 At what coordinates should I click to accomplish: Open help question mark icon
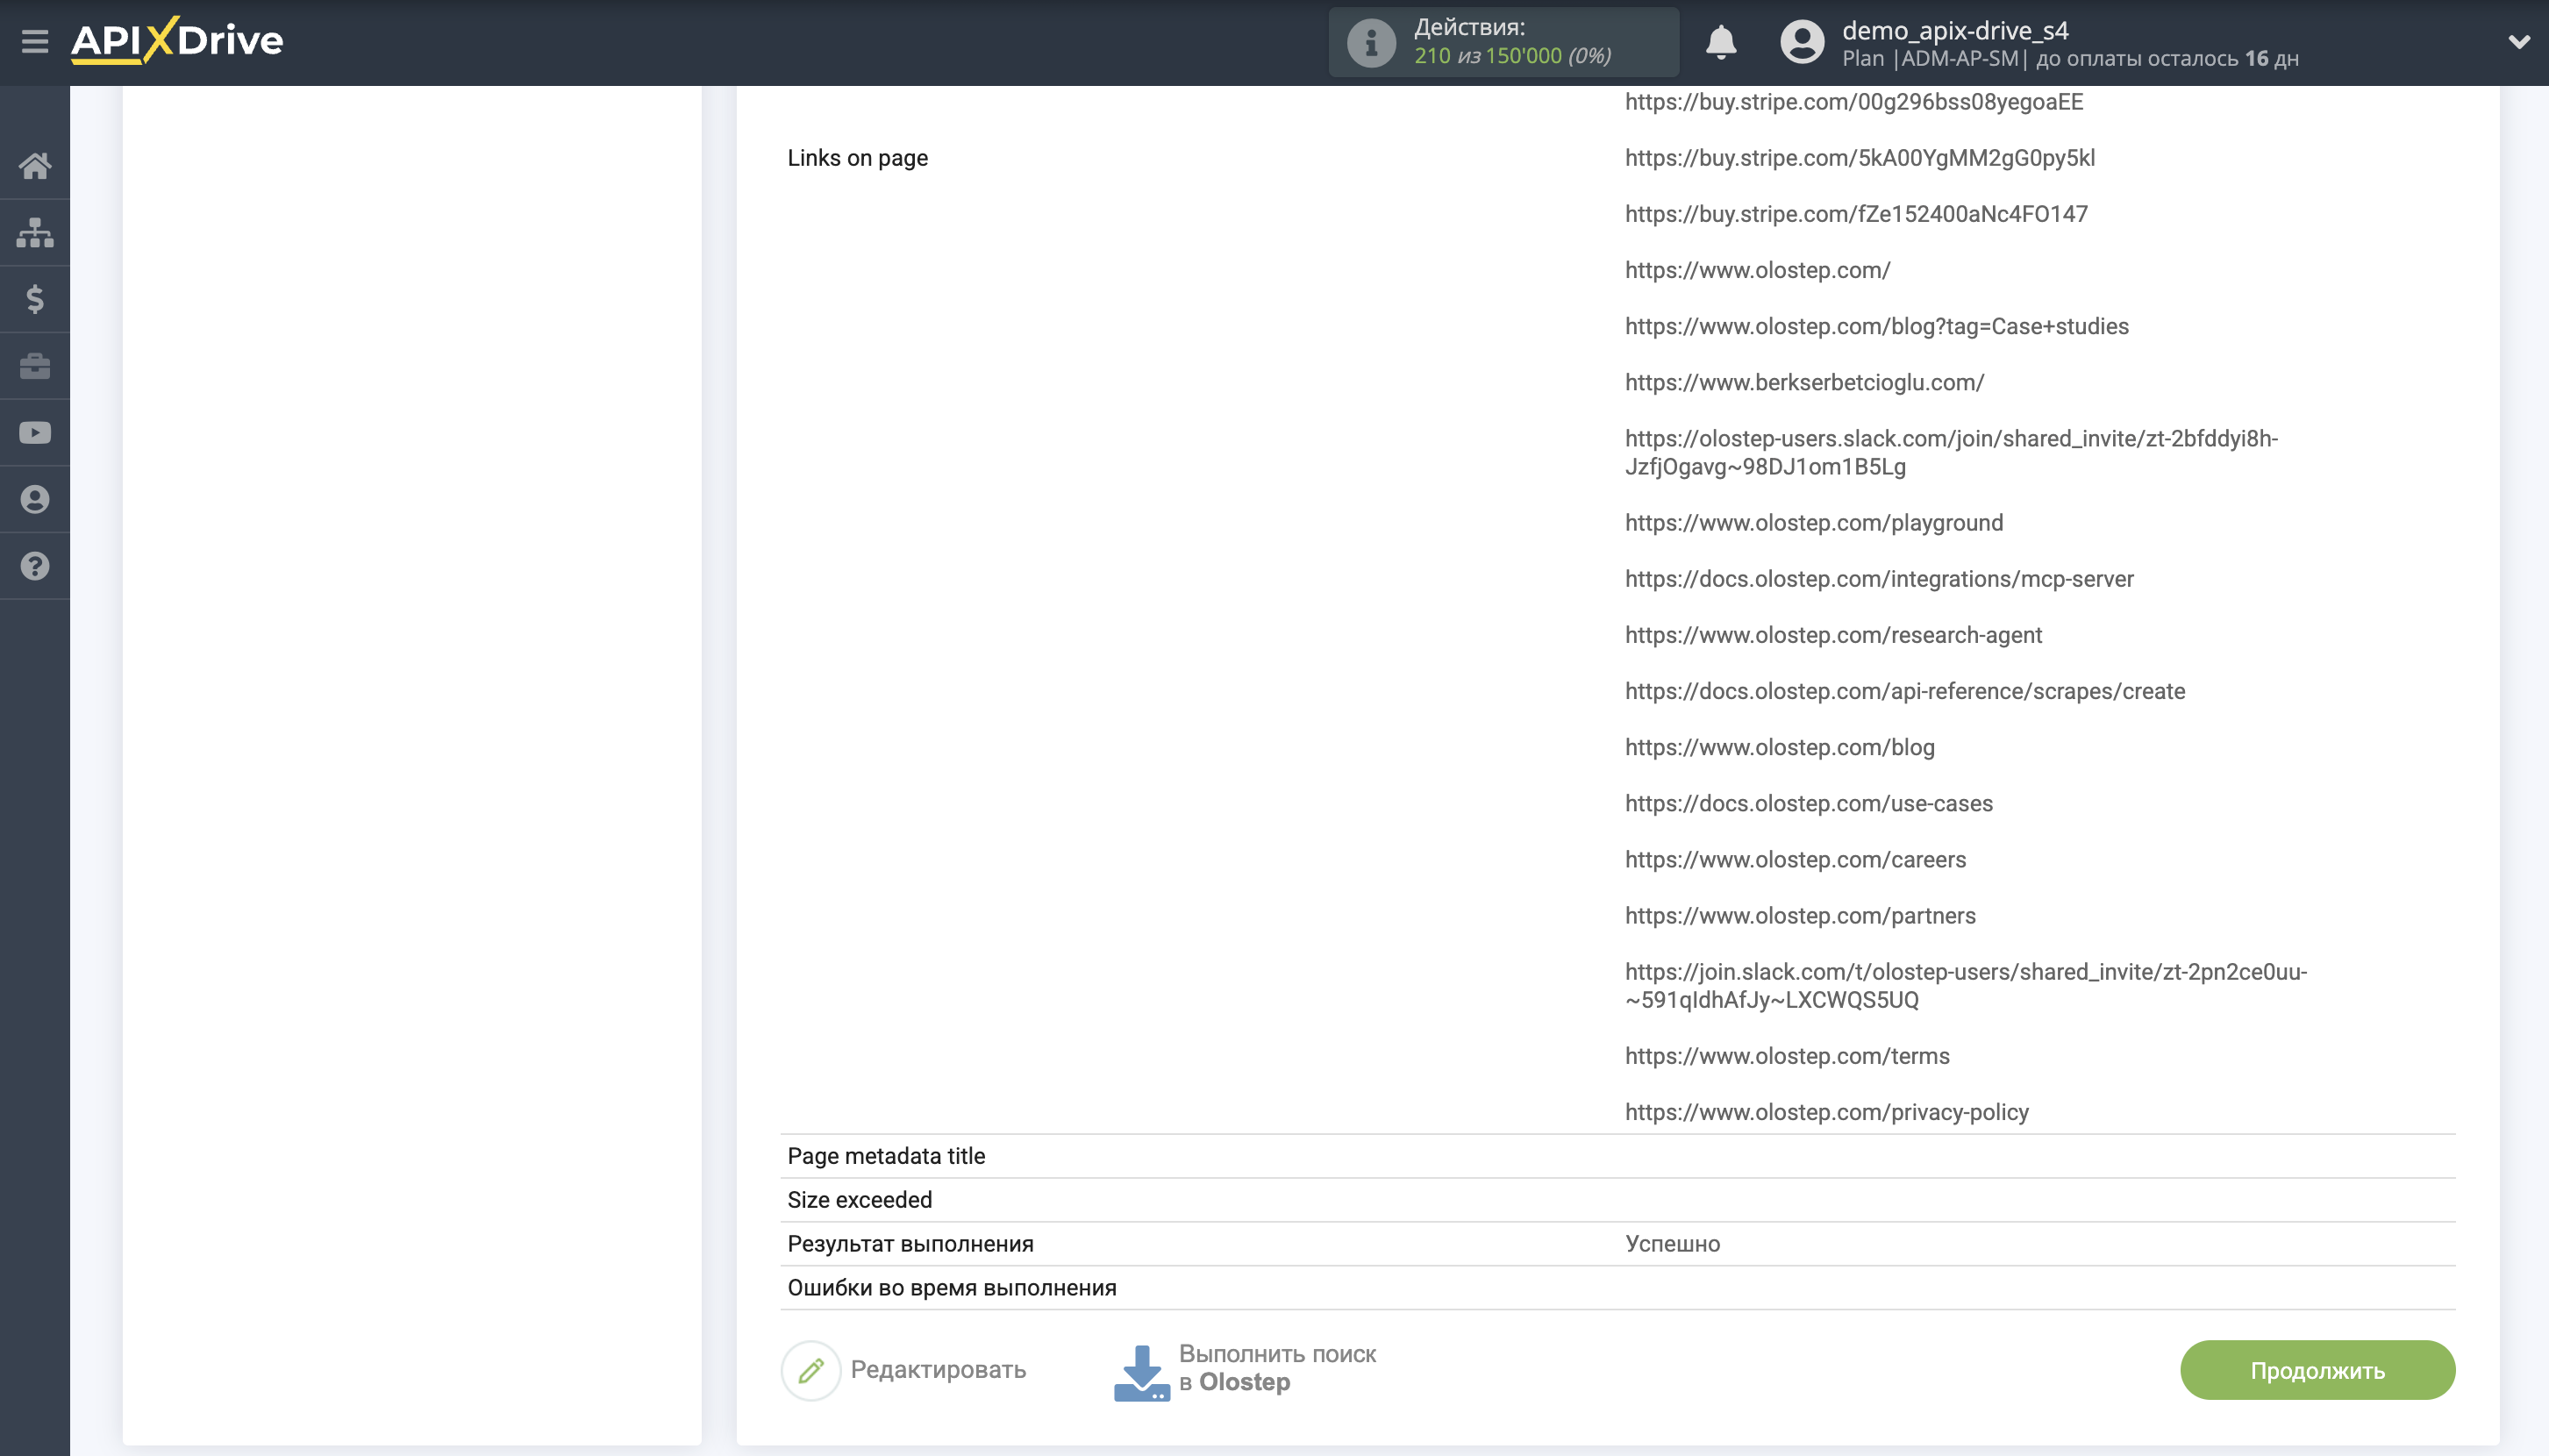tap(35, 566)
